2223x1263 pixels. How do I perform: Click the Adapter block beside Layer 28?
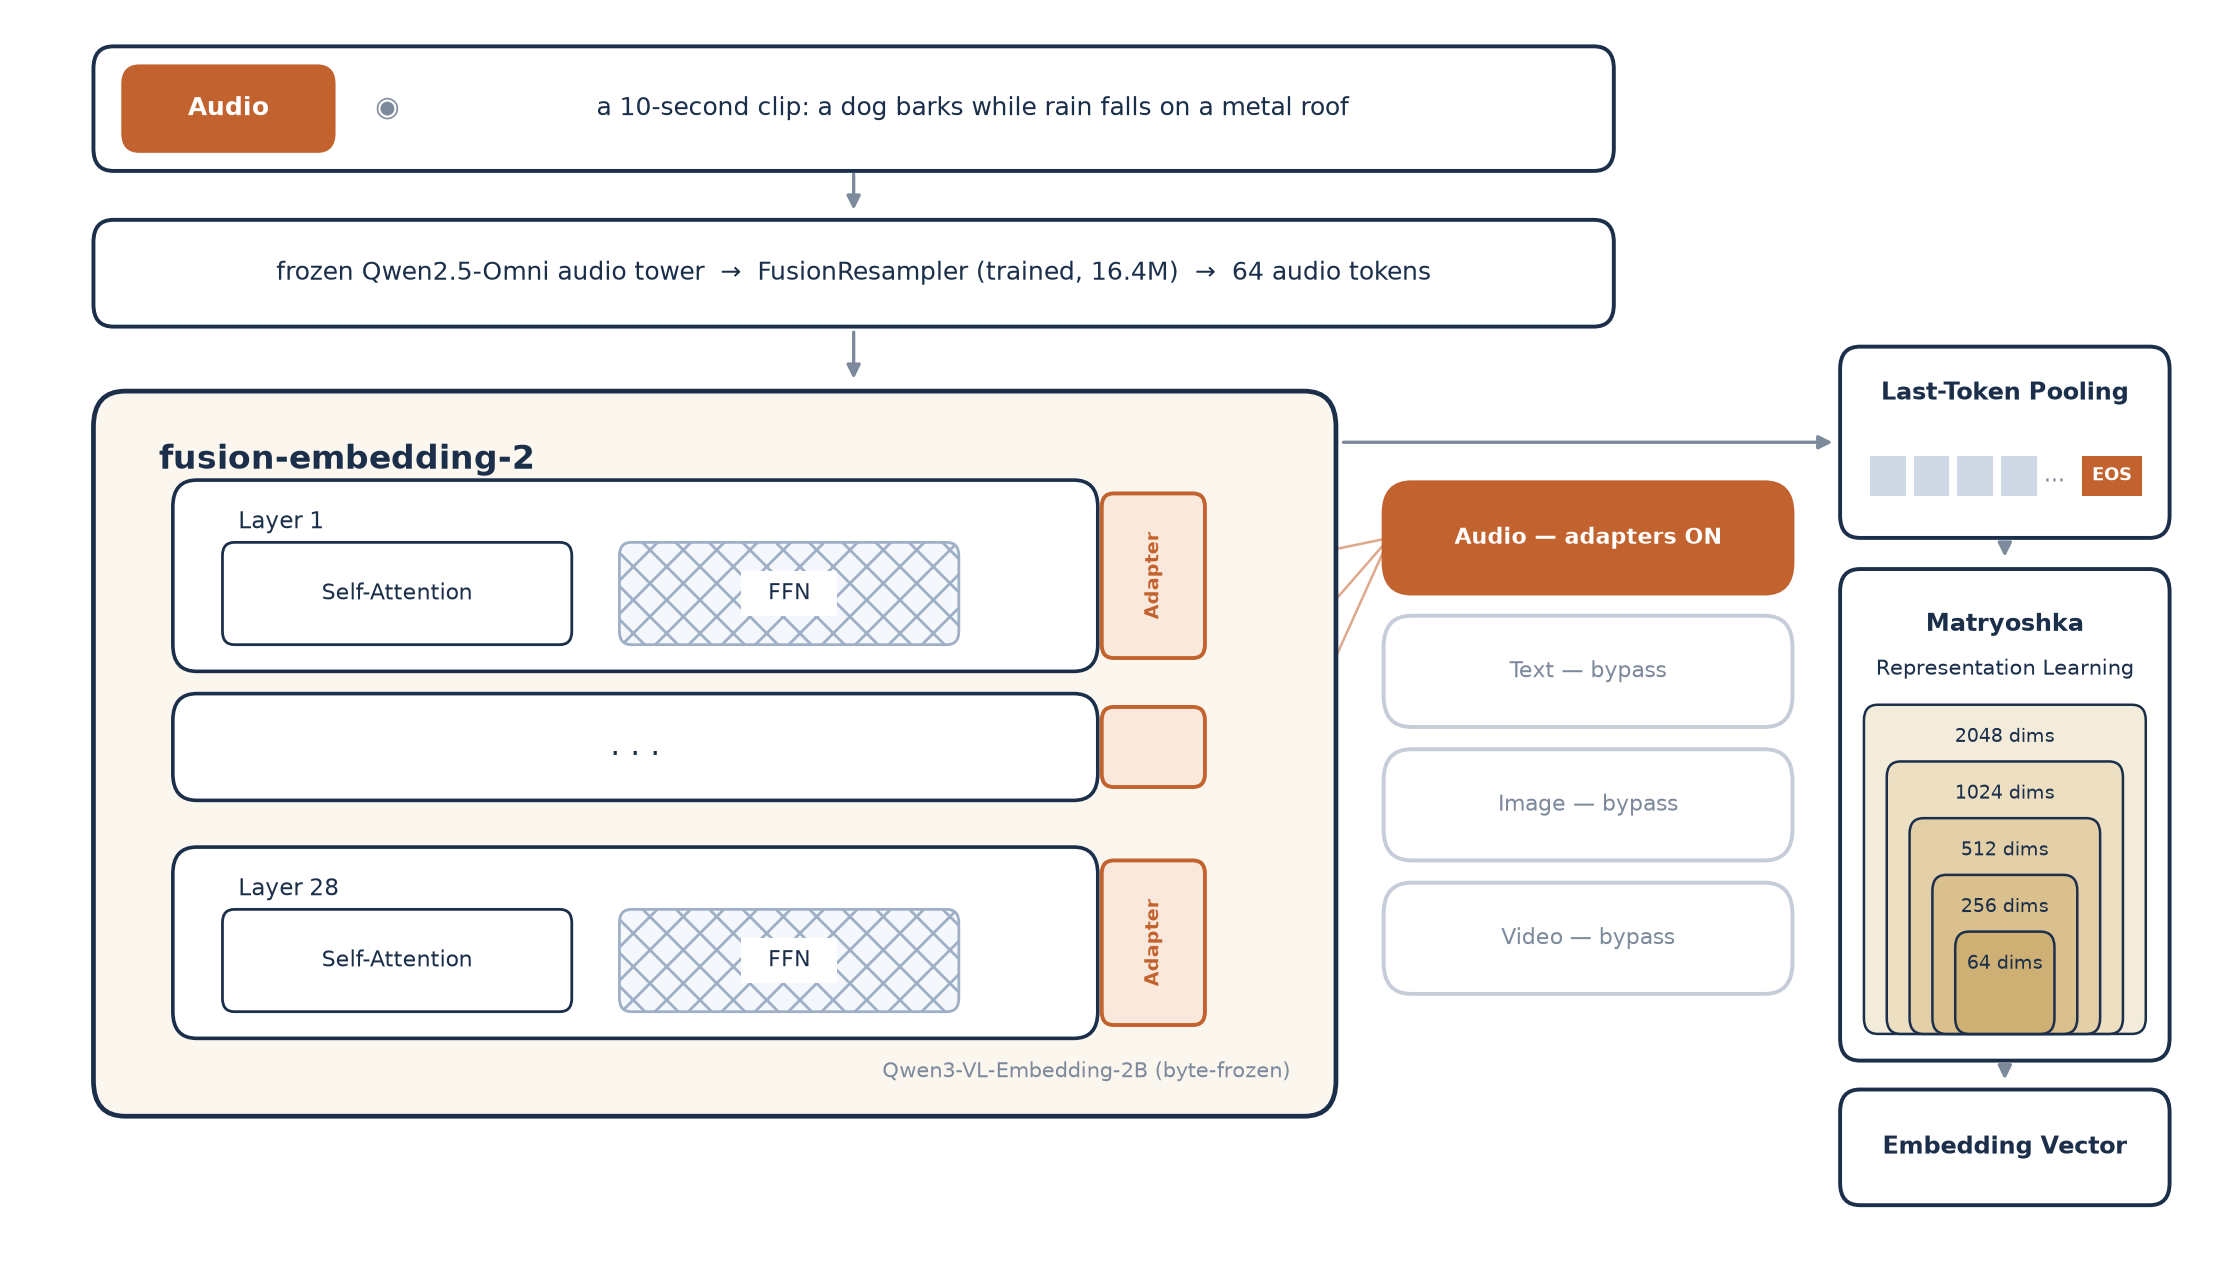pyautogui.click(x=1153, y=942)
